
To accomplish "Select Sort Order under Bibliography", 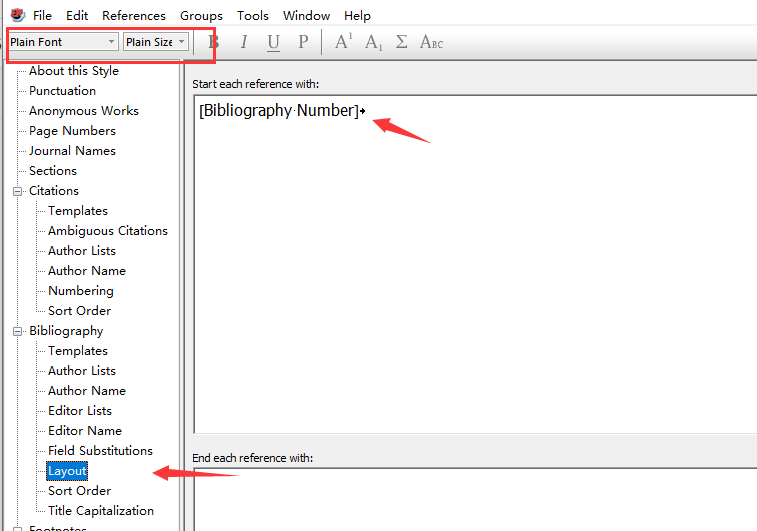I will pos(80,491).
